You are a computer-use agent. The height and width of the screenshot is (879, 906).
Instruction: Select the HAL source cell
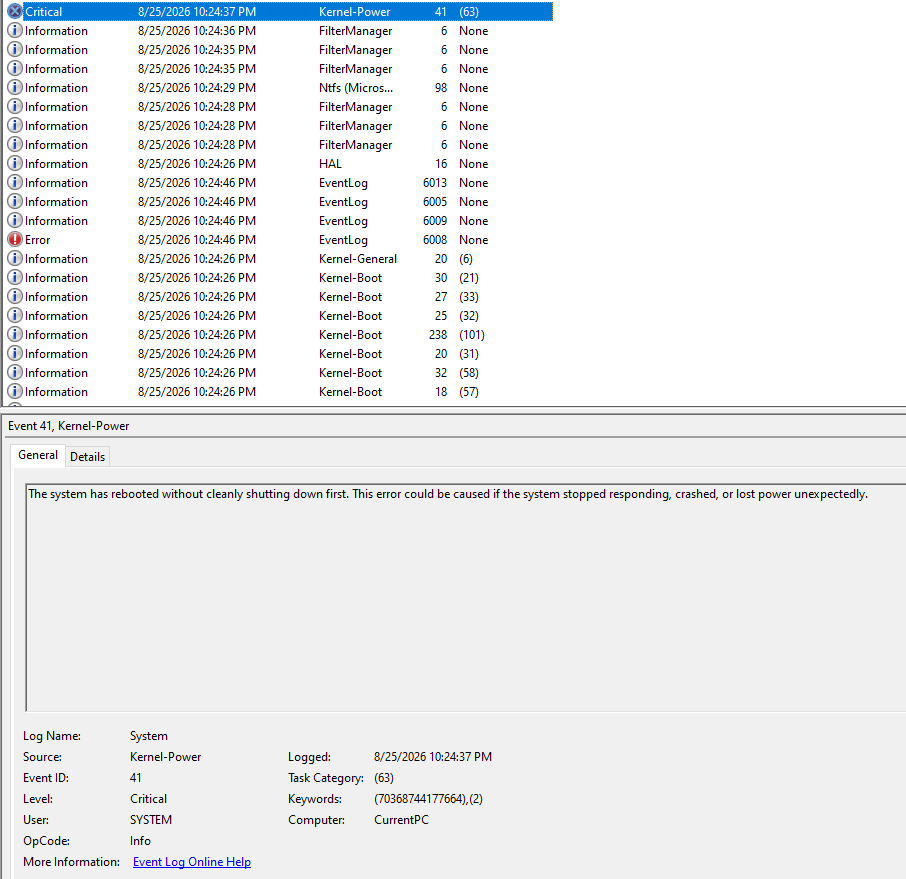[331, 164]
